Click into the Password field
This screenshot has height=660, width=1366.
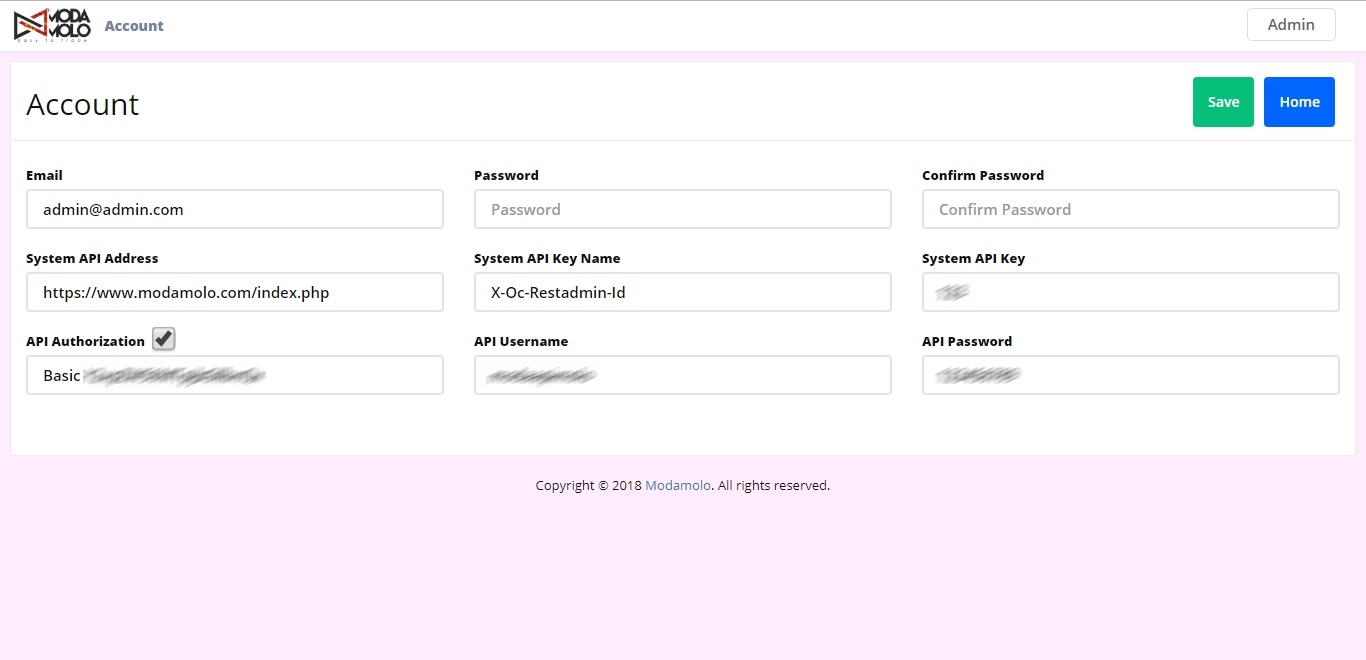pyautogui.click(x=682, y=210)
